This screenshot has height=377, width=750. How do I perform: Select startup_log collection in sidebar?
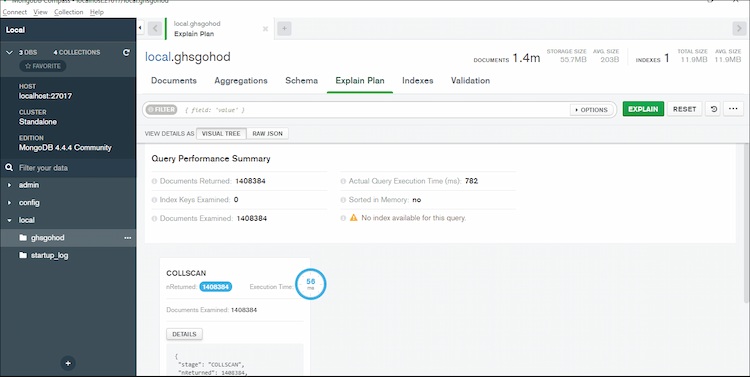click(68, 255)
